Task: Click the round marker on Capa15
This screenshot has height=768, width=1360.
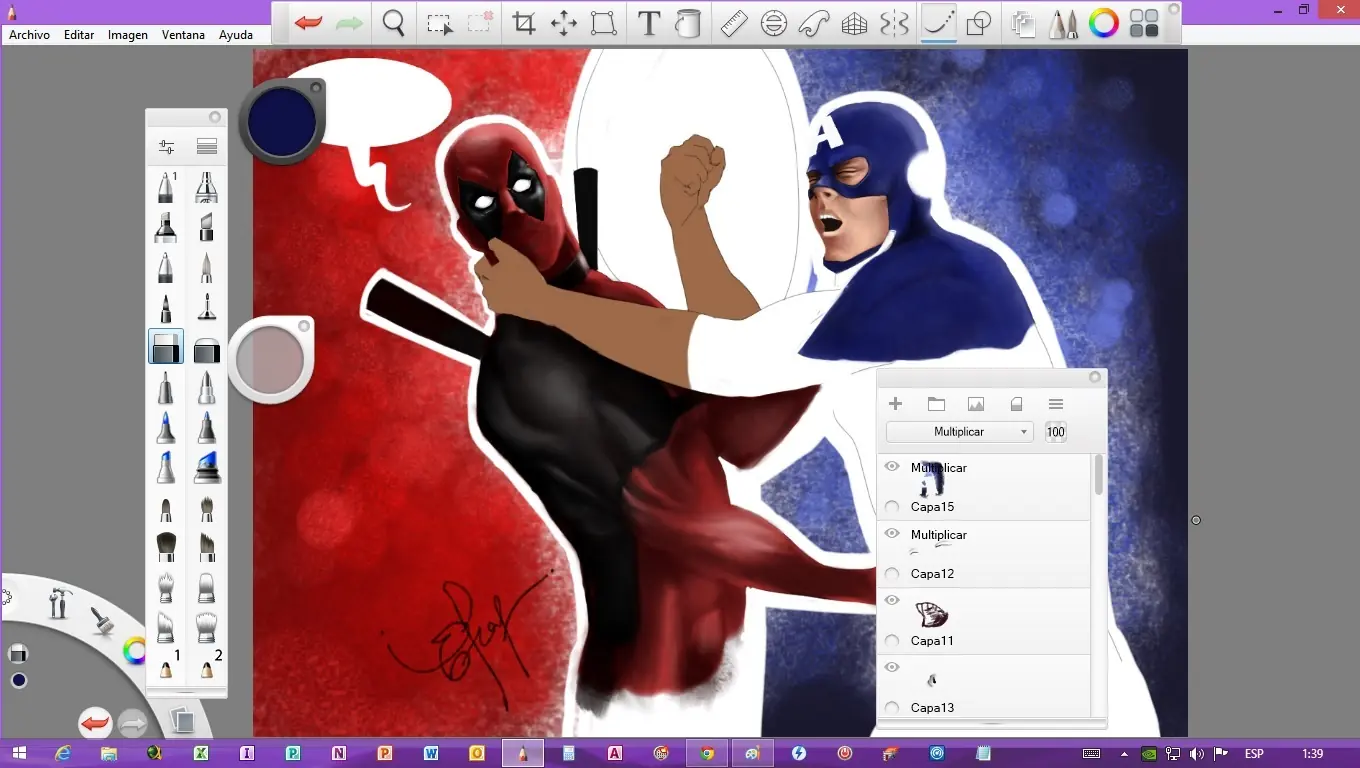Action: tap(892, 507)
